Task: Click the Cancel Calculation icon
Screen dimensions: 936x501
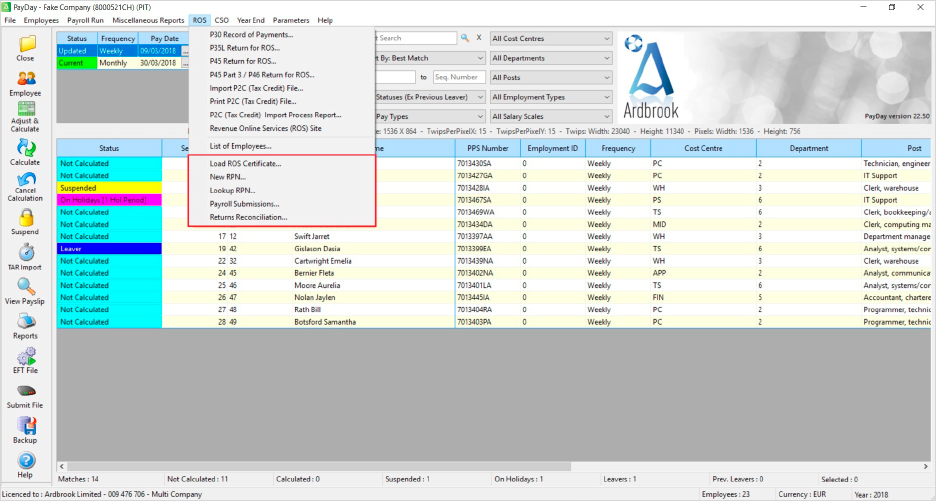Action: pos(26,179)
